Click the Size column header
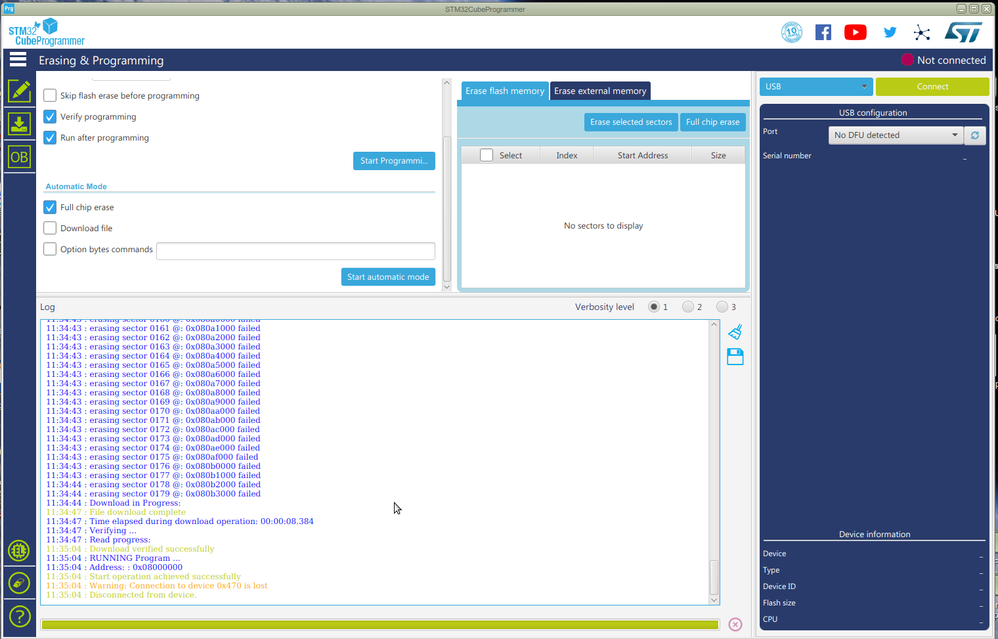 pos(718,155)
